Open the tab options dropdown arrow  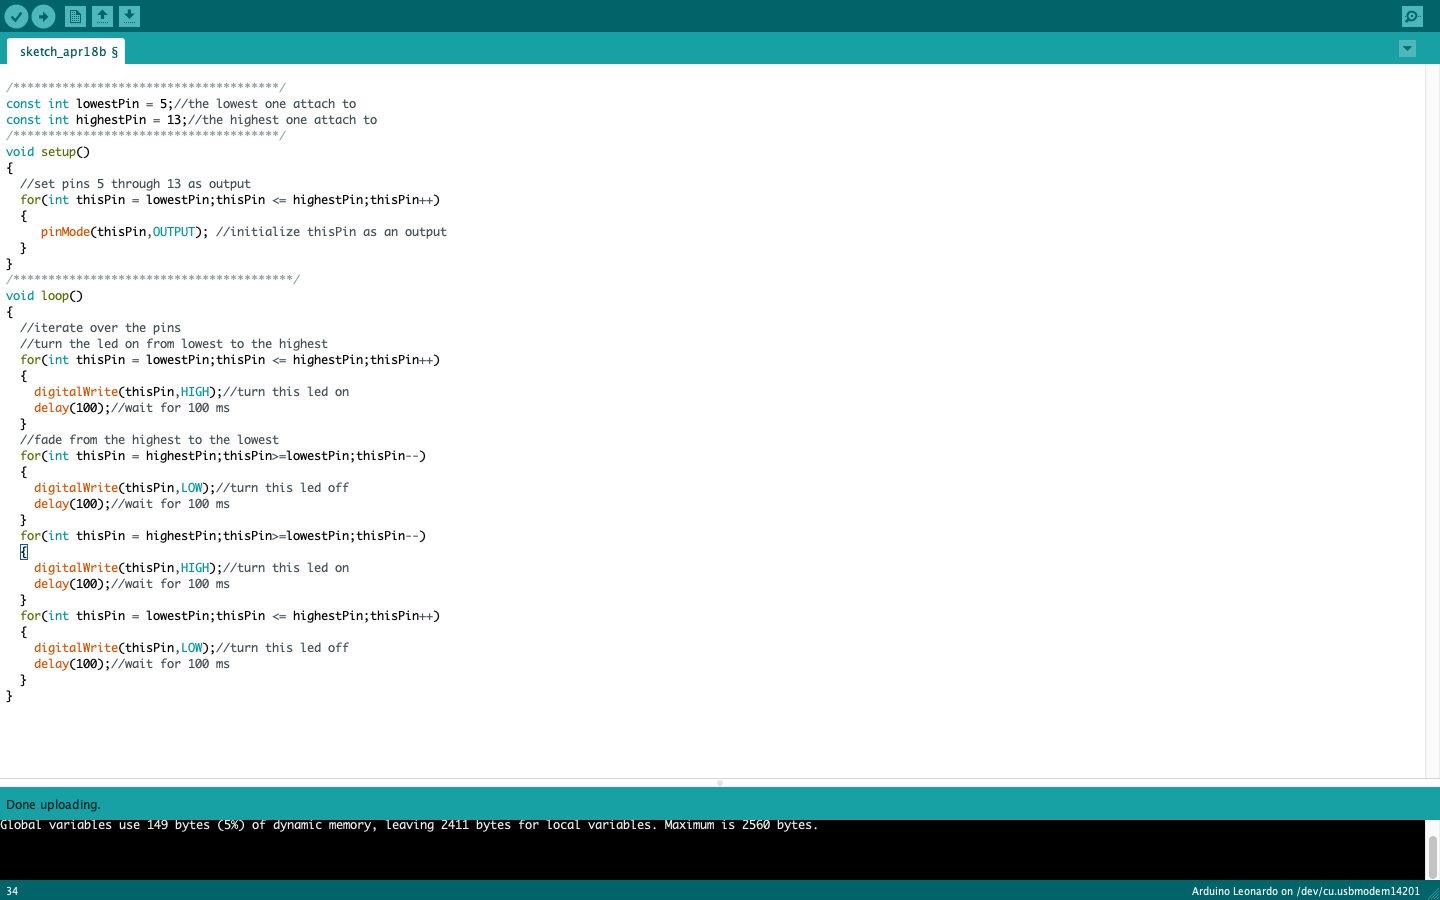[x=1407, y=49]
